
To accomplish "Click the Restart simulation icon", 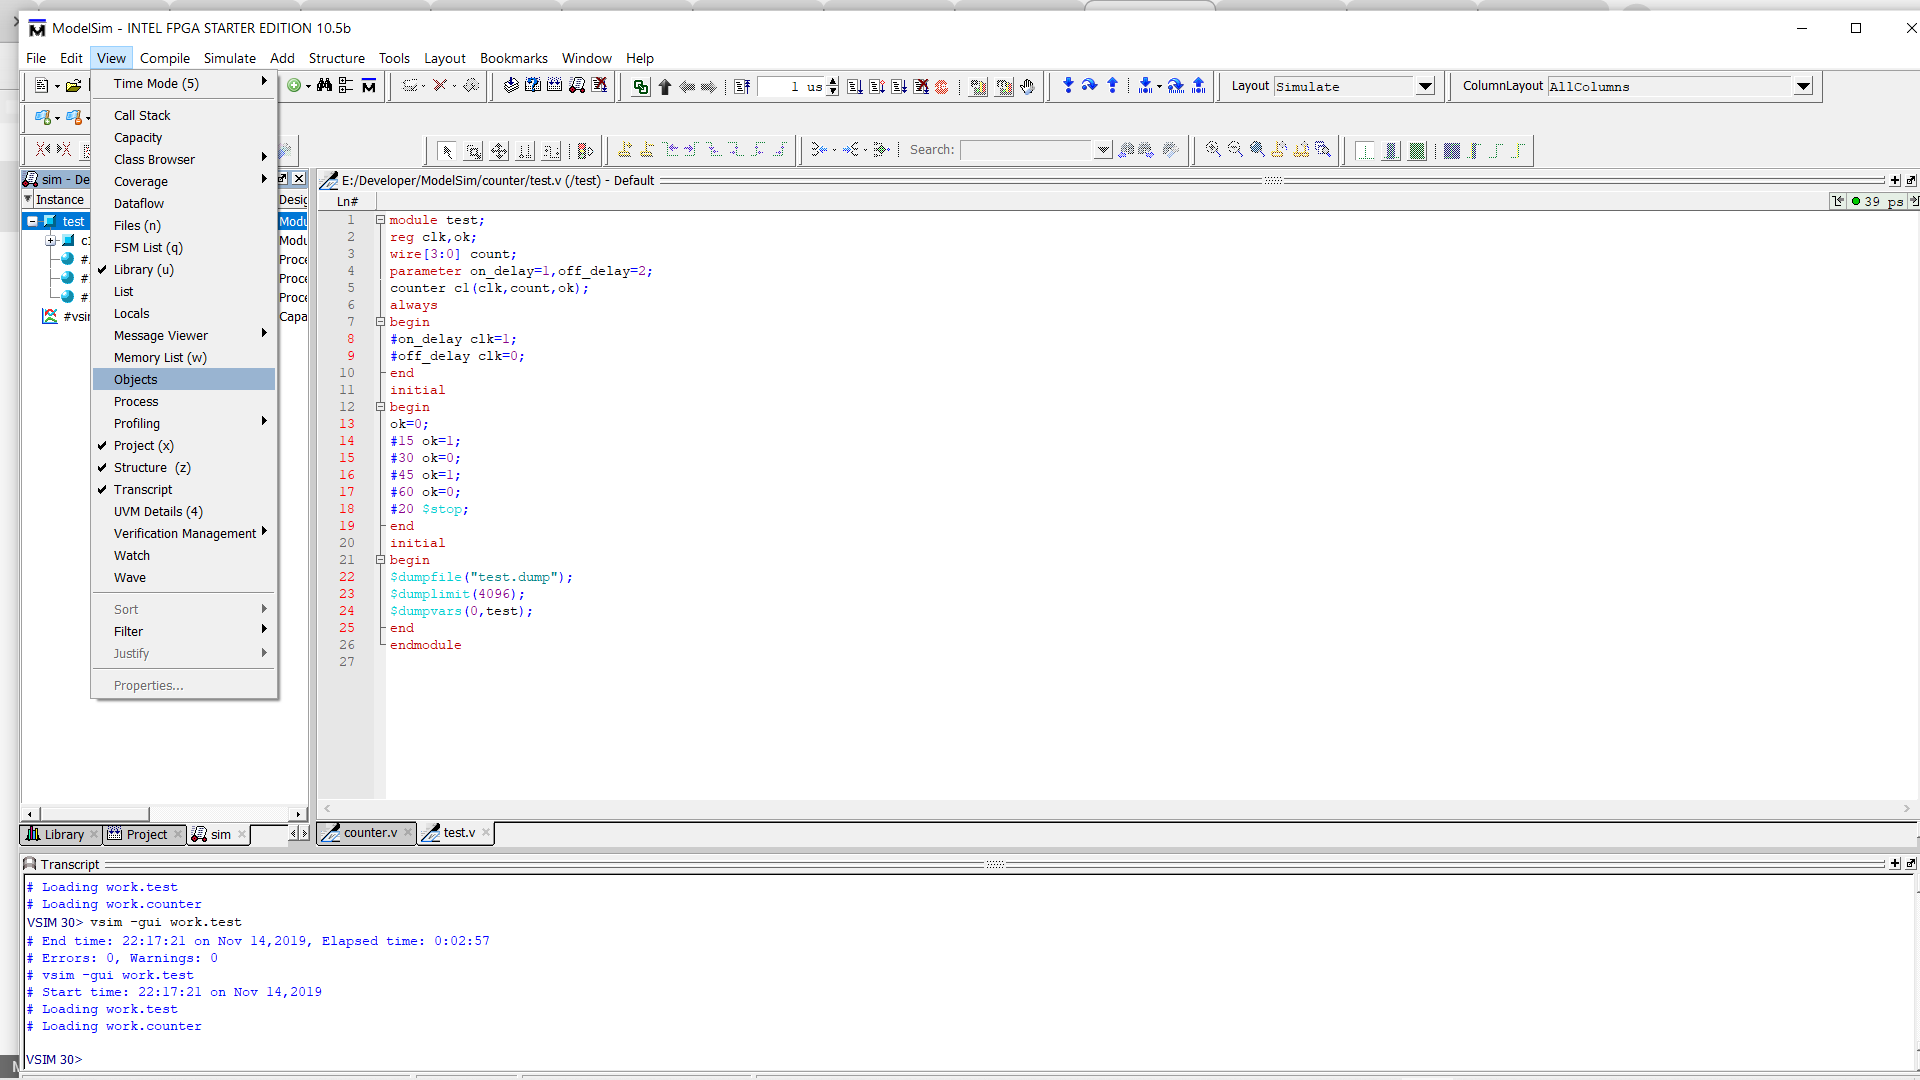I will pos(742,86).
